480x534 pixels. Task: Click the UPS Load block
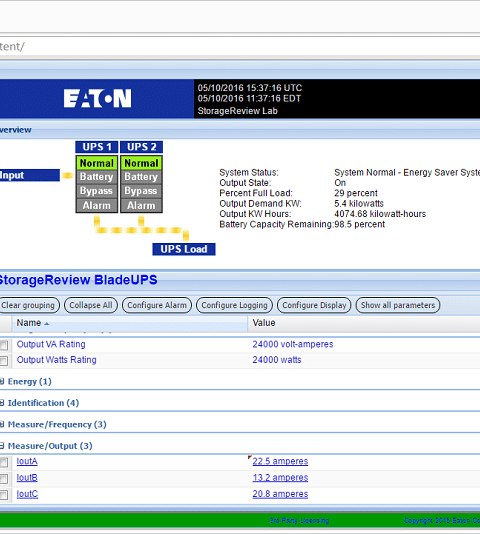(184, 249)
